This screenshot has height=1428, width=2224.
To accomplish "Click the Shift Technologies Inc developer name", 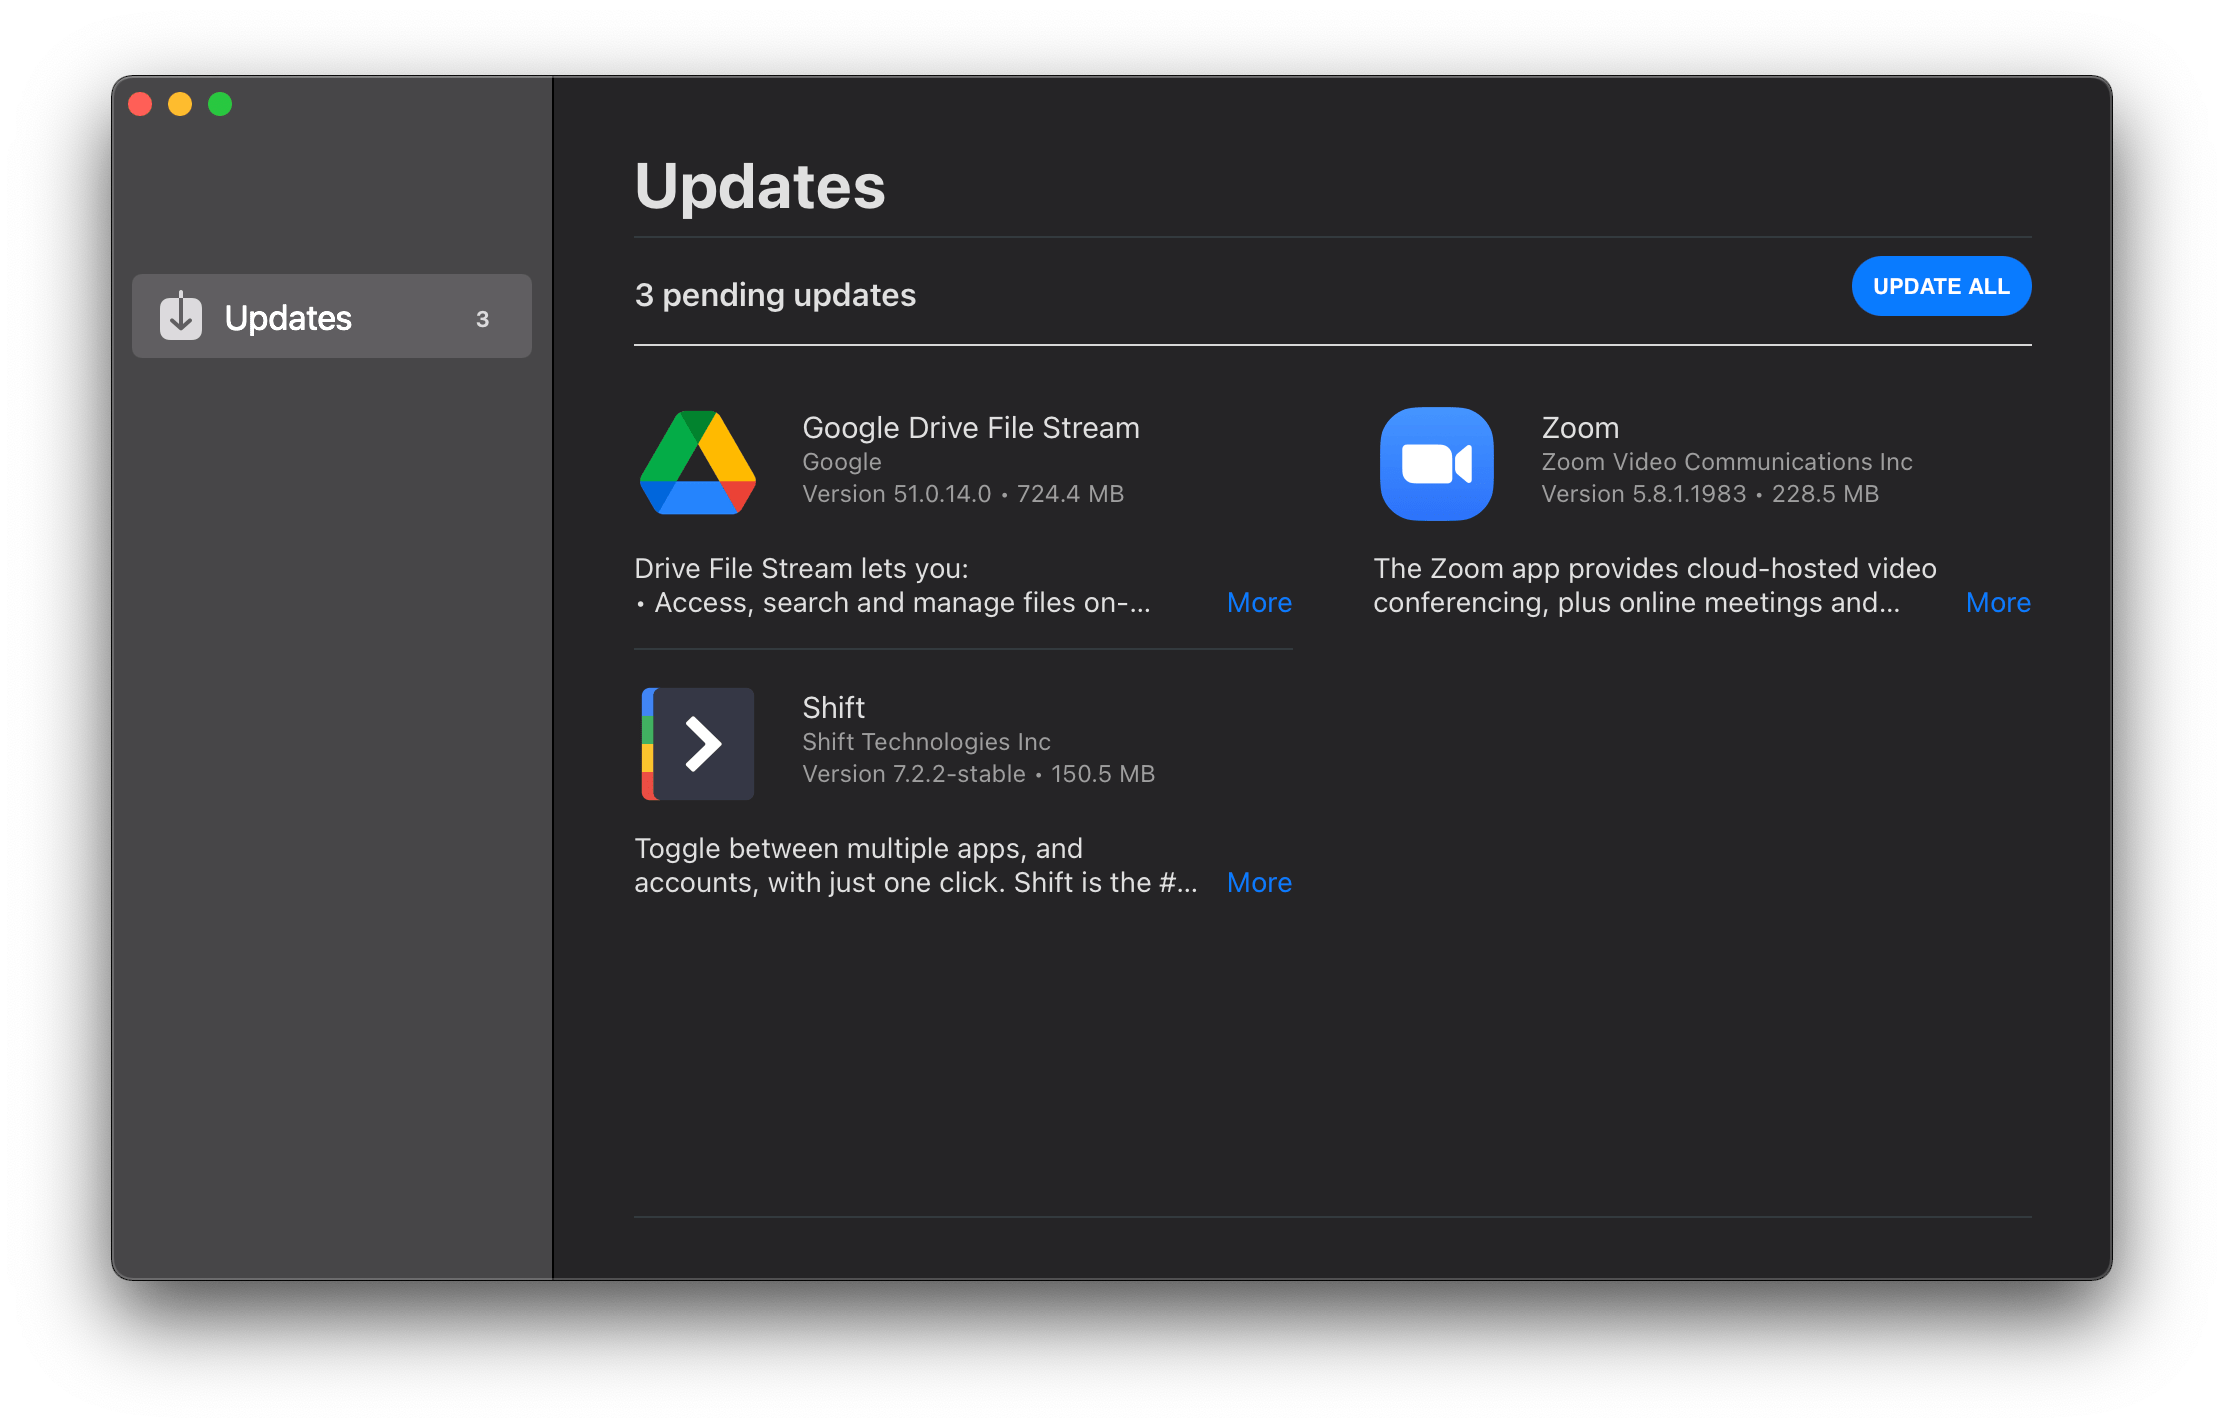I will pyautogui.click(x=926, y=742).
